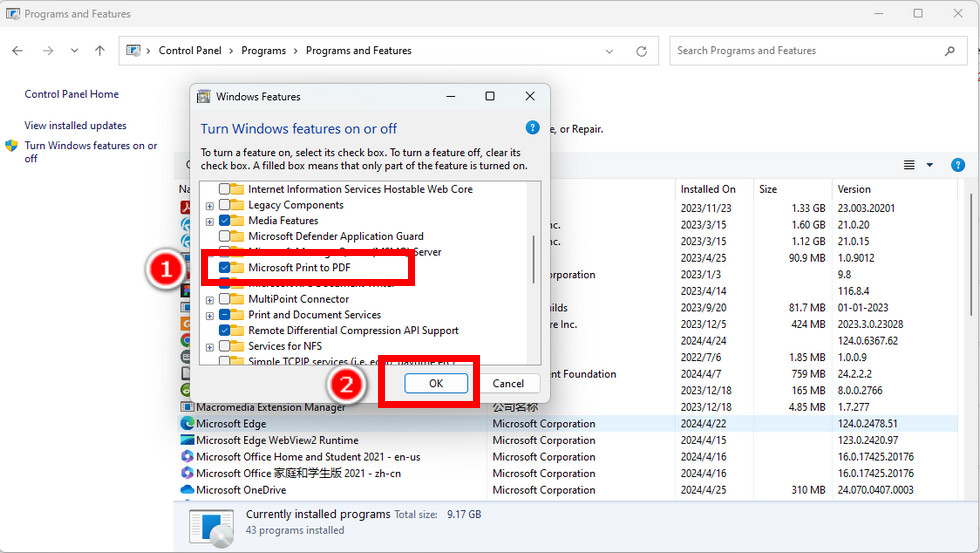
Task: Select the Microsoft OneDrive row
Action: [568, 490]
